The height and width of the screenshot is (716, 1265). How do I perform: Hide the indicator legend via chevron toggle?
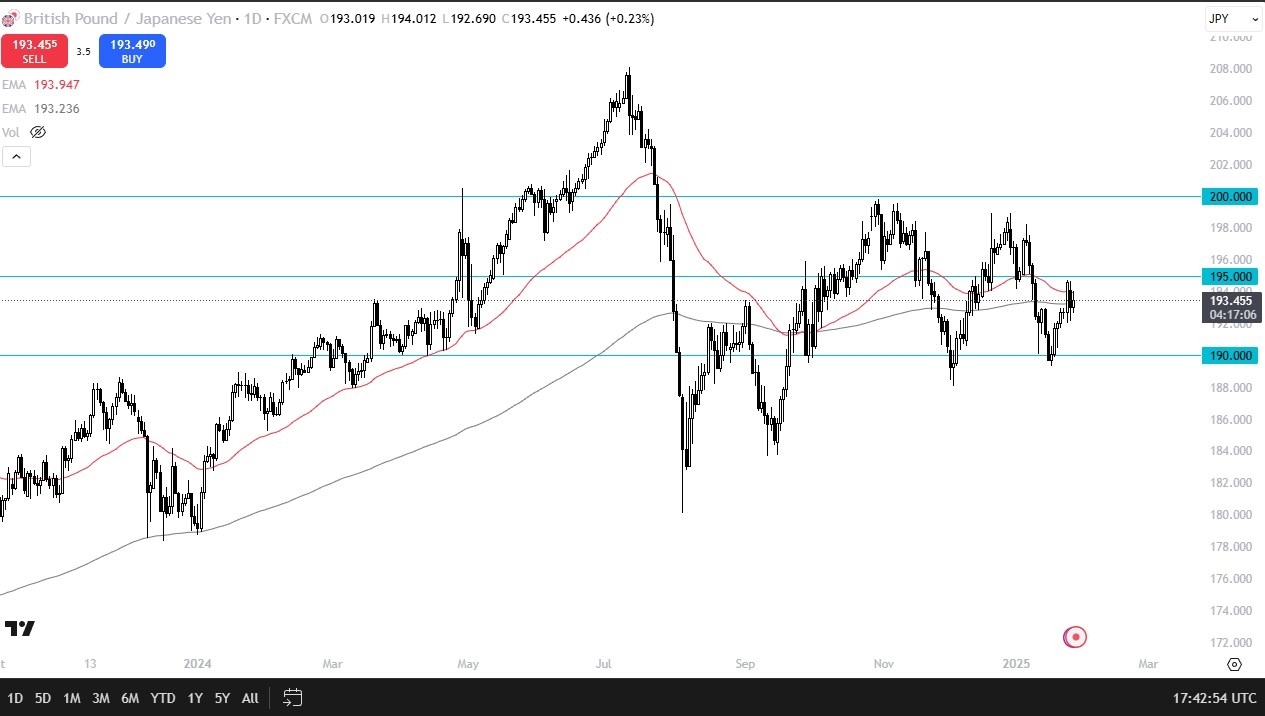coord(16,156)
